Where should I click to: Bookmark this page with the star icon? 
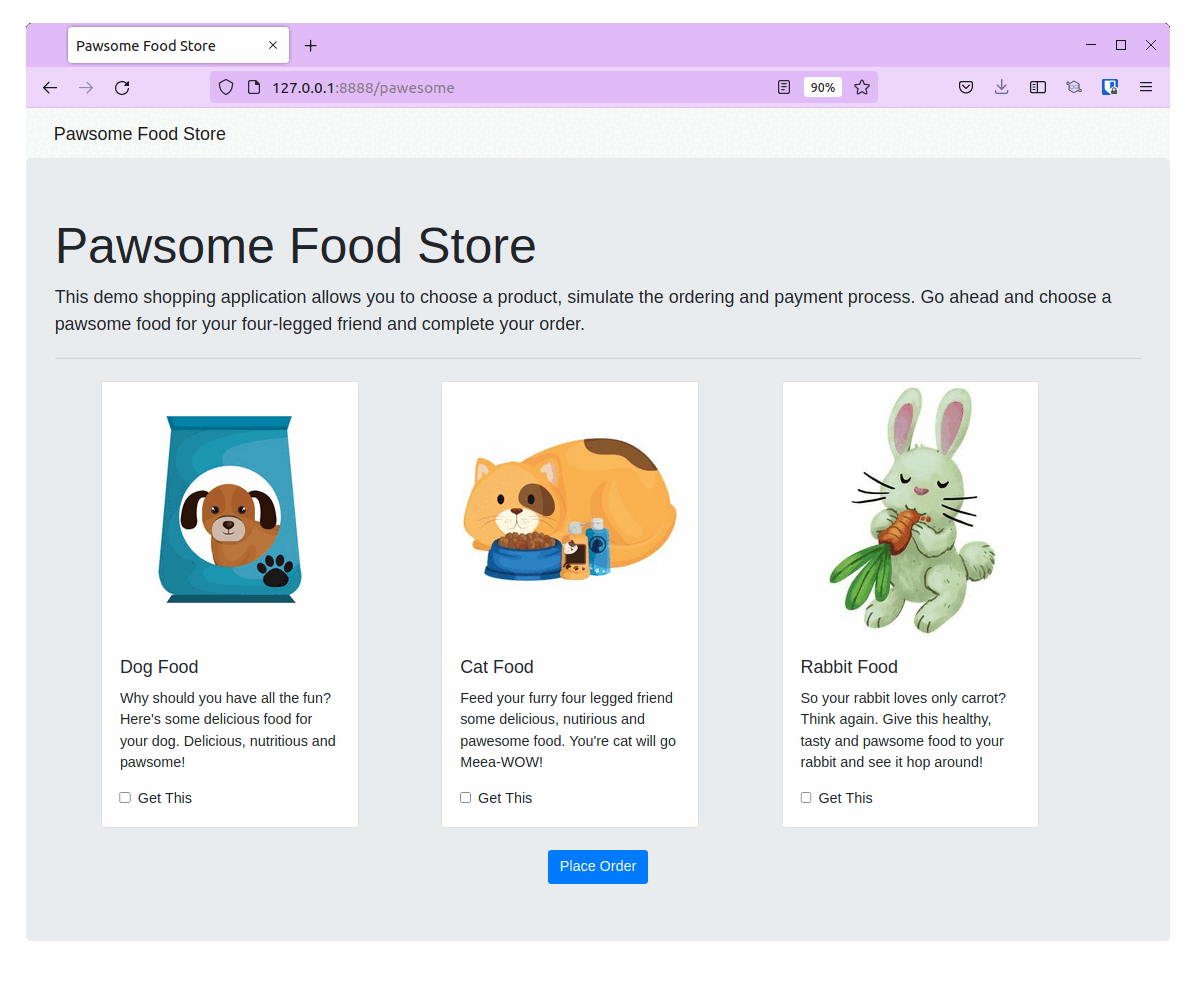point(862,87)
